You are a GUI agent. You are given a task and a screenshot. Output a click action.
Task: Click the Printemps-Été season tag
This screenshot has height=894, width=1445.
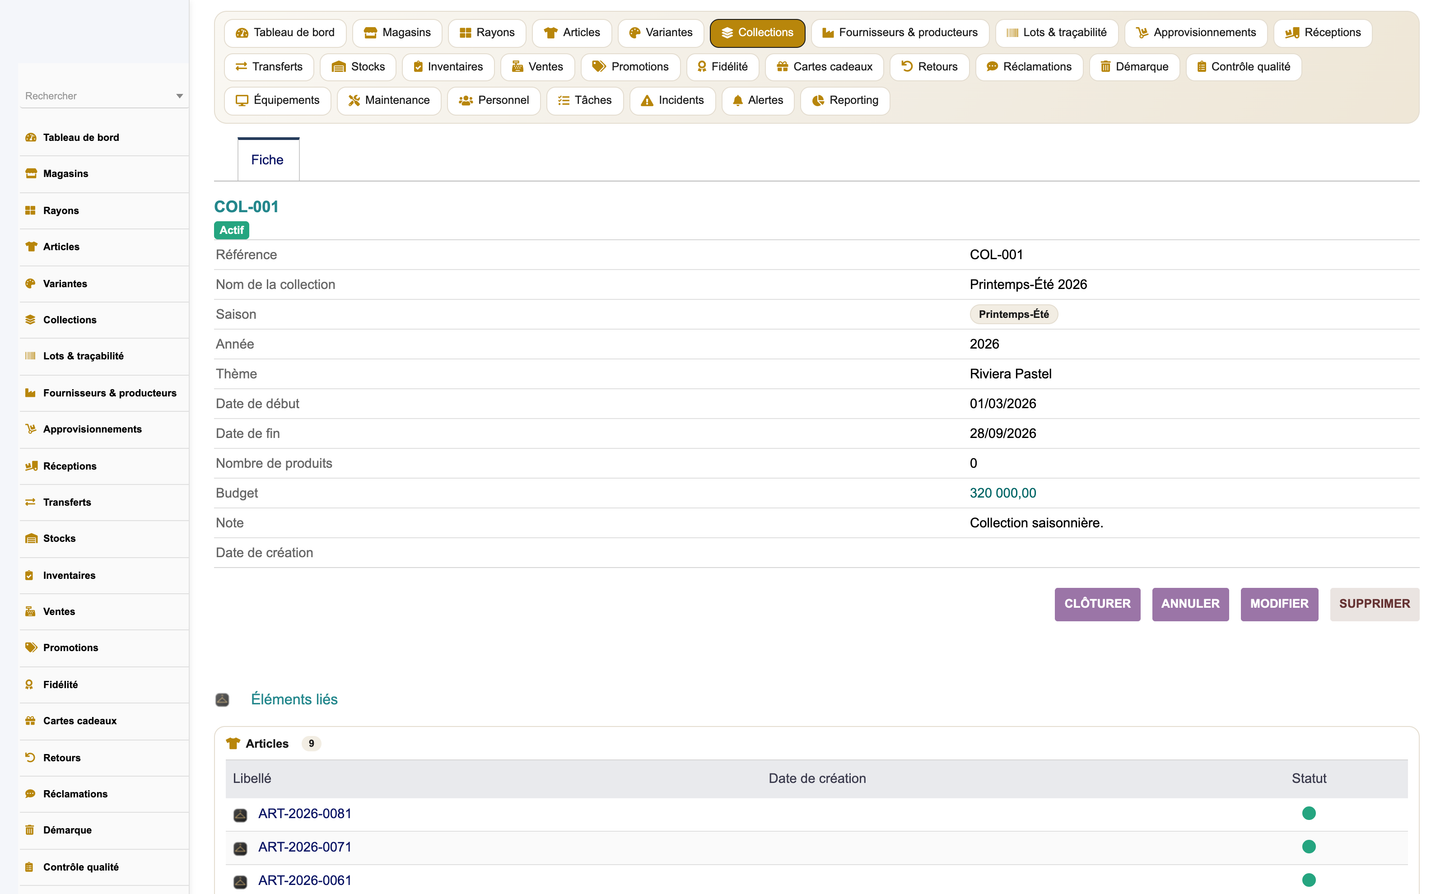click(1014, 314)
